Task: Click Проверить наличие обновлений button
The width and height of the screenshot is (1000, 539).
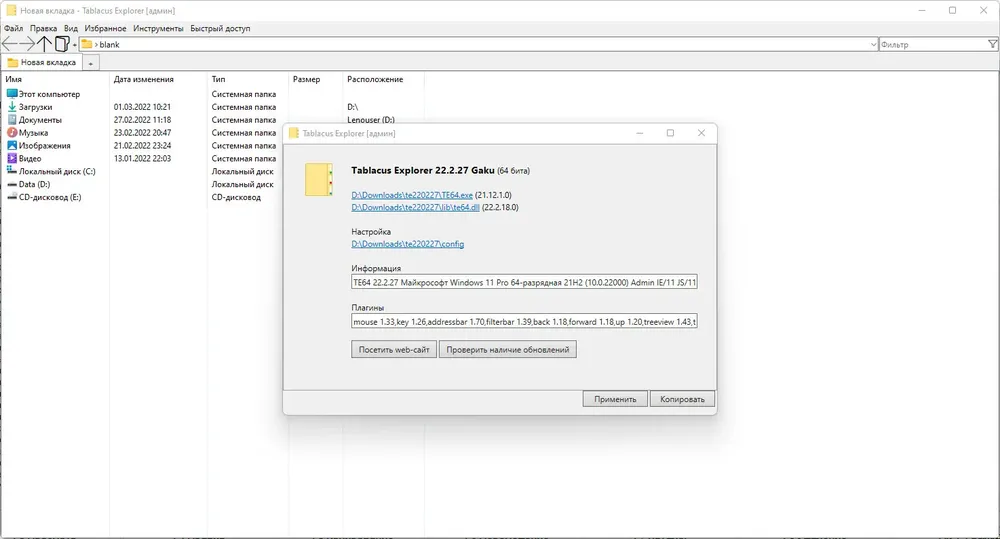Action: pos(508,350)
